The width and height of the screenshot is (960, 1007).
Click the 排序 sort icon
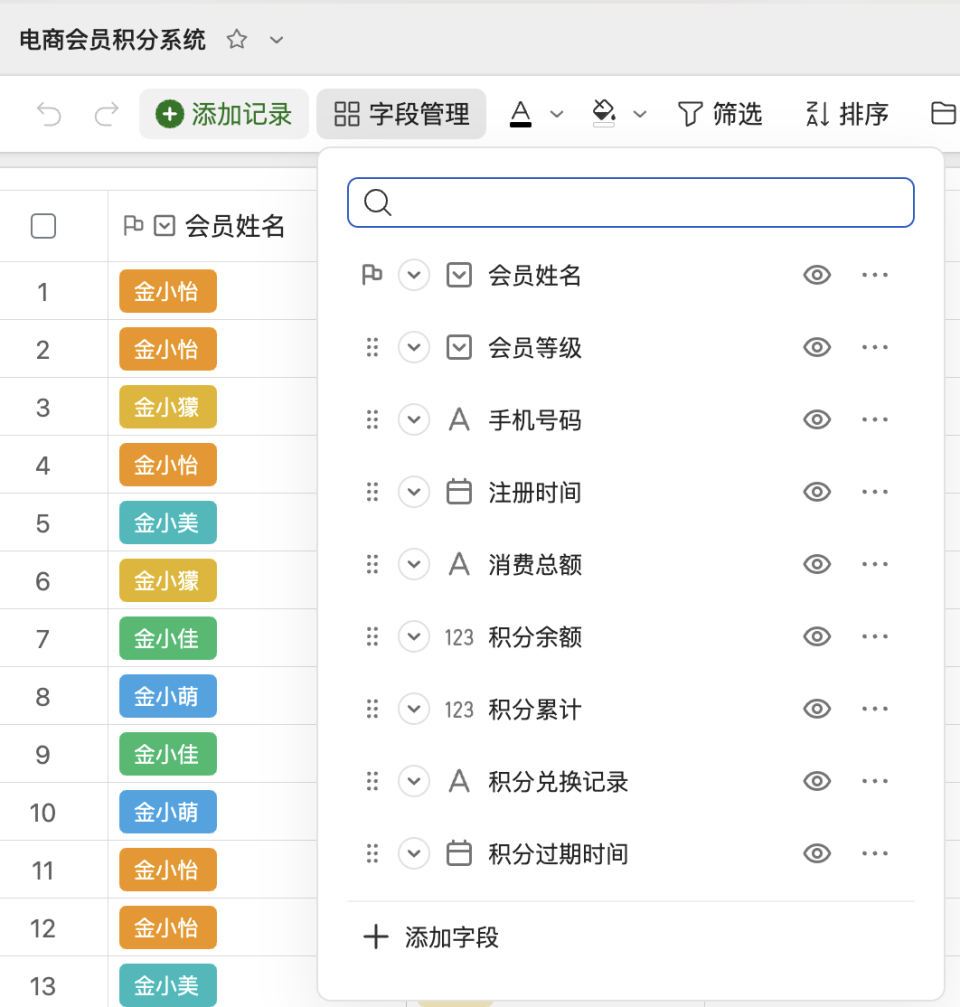pos(818,114)
